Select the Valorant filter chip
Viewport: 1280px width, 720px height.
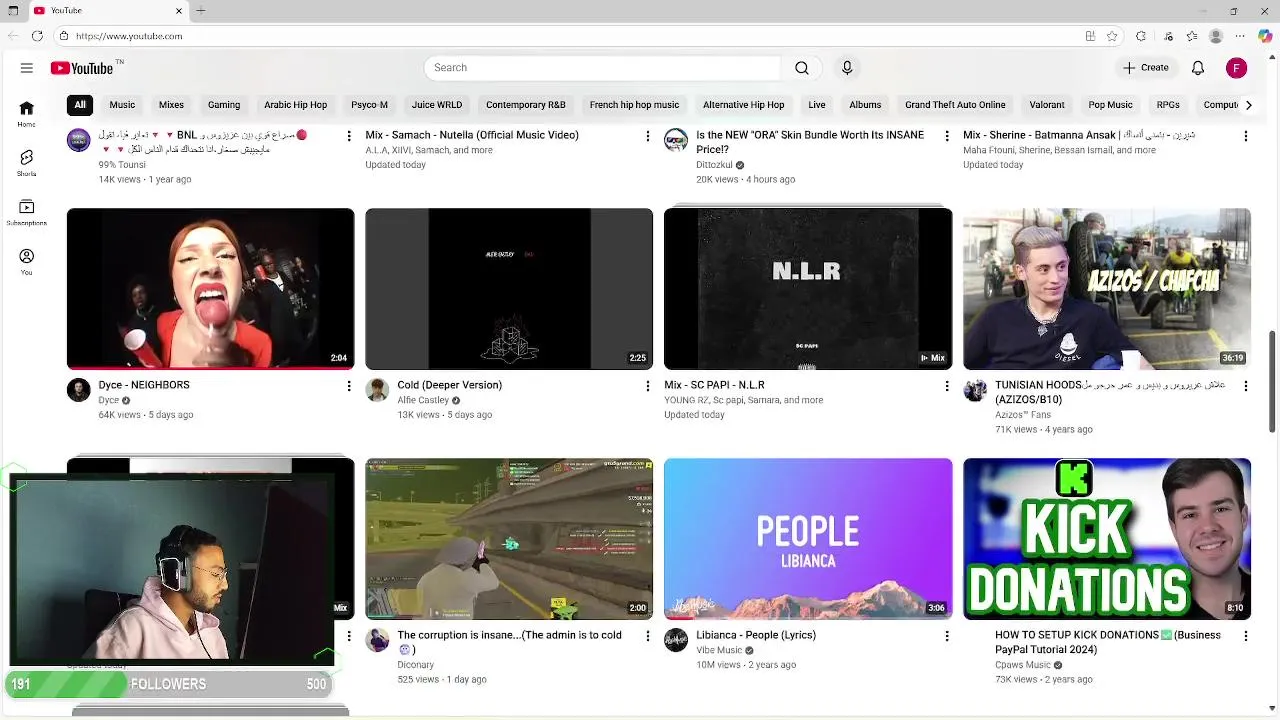[x=1047, y=105]
